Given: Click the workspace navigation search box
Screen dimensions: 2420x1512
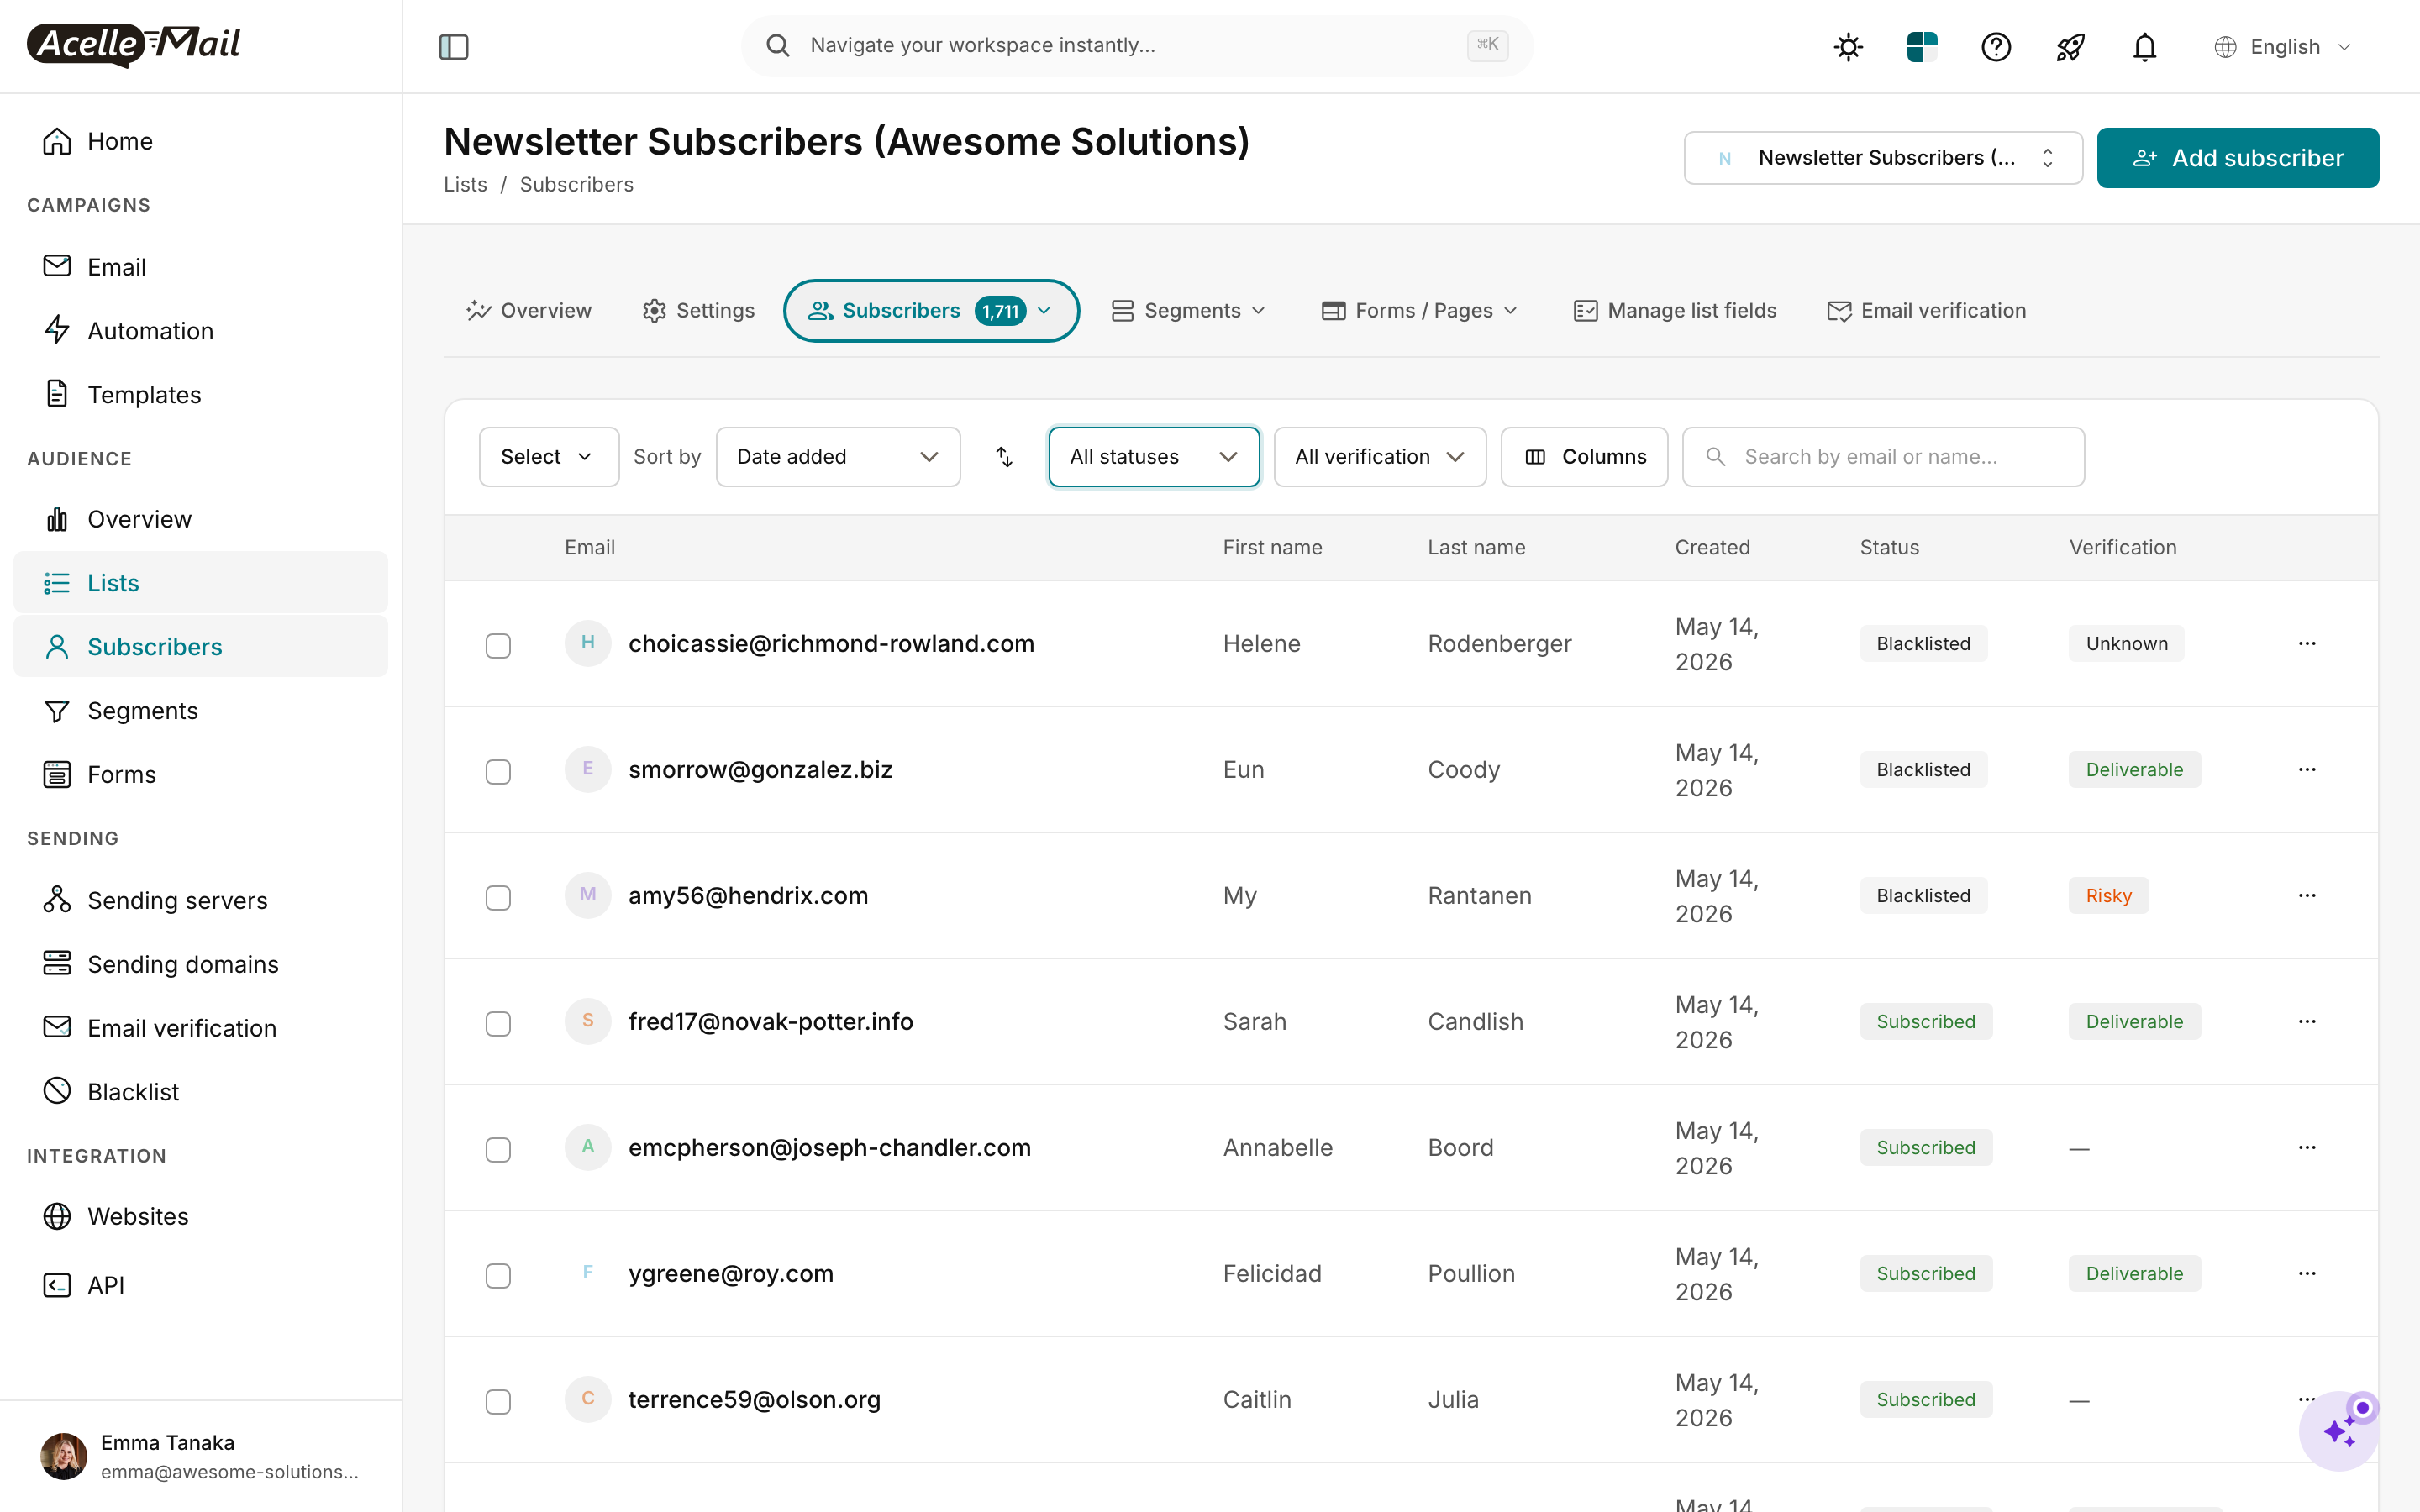Looking at the screenshot, I should [1137, 46].
